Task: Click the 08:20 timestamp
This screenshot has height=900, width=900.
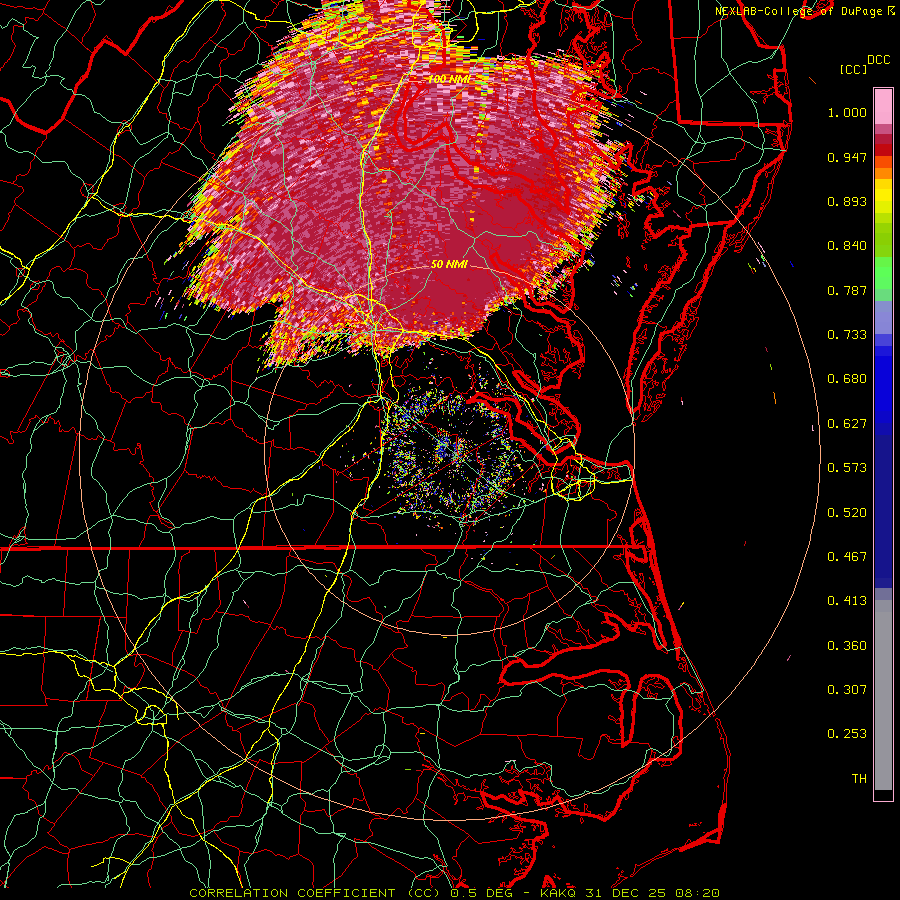Action: [698, 893]
